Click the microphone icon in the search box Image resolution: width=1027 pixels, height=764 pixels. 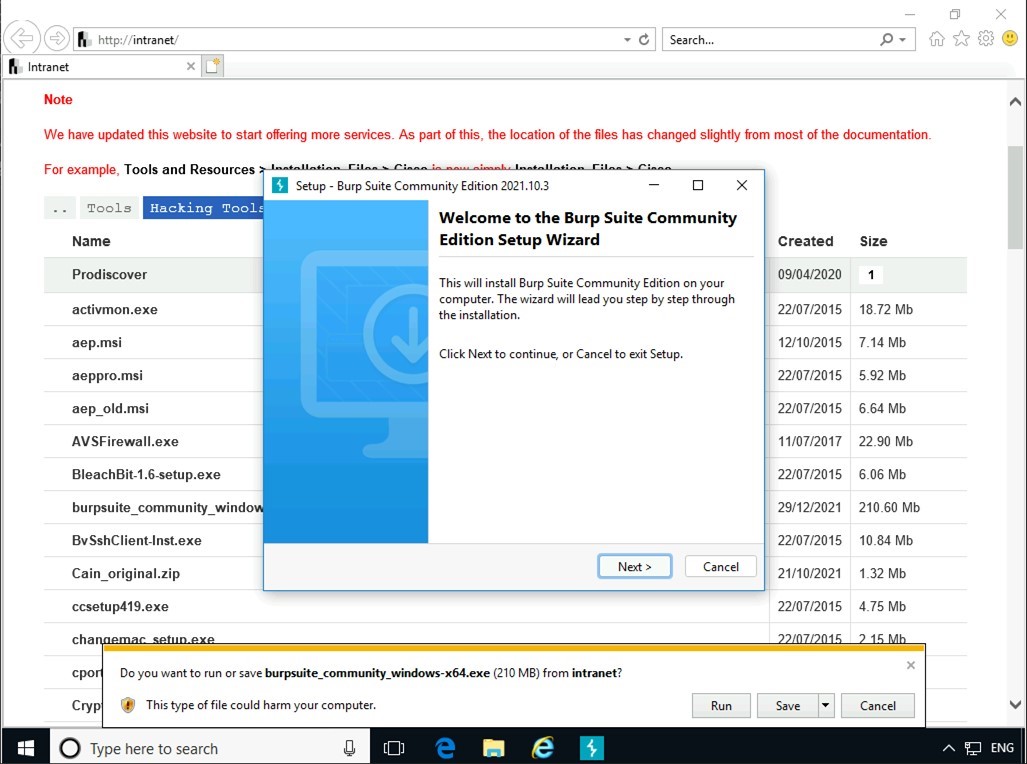350,748
